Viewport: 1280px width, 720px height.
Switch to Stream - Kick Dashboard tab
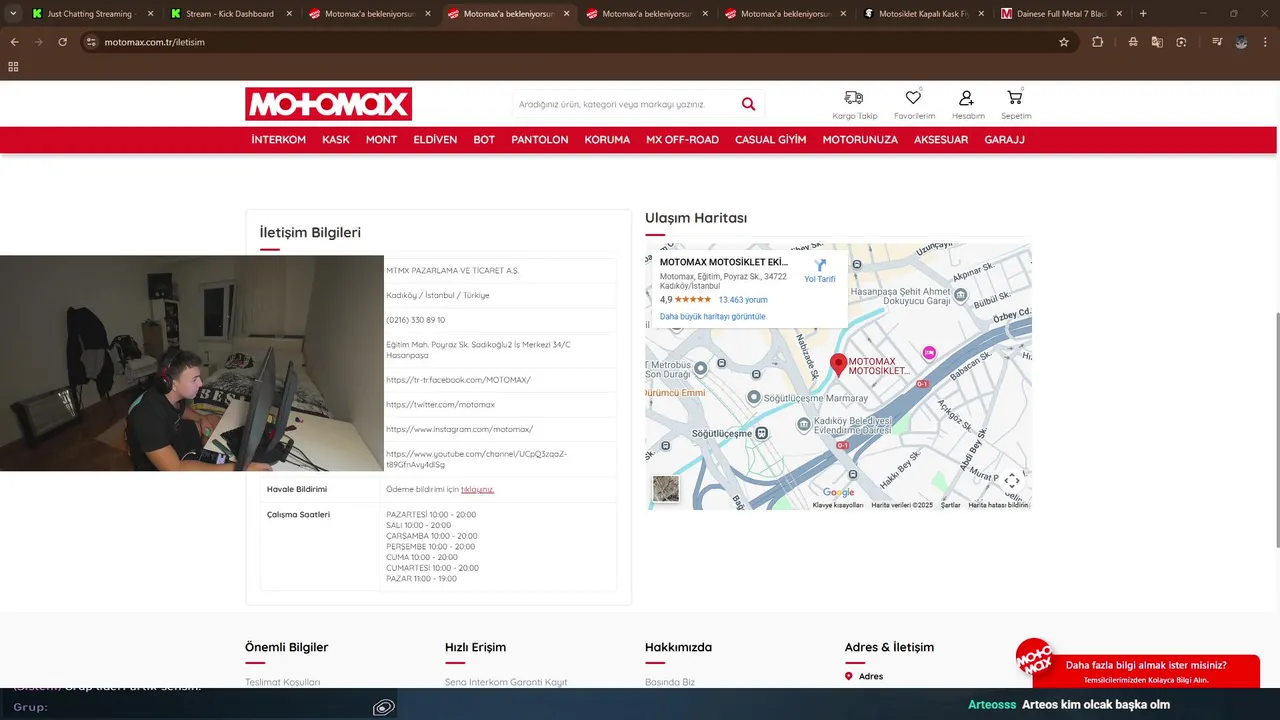(232, 14)
